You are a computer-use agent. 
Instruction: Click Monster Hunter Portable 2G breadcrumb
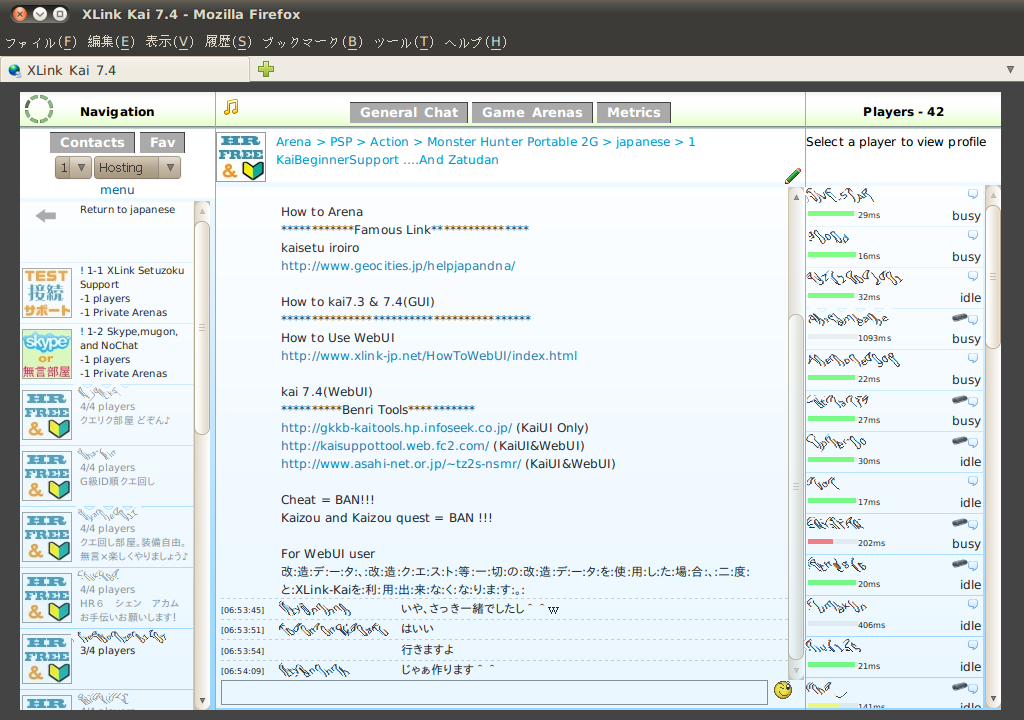point(513,142)
